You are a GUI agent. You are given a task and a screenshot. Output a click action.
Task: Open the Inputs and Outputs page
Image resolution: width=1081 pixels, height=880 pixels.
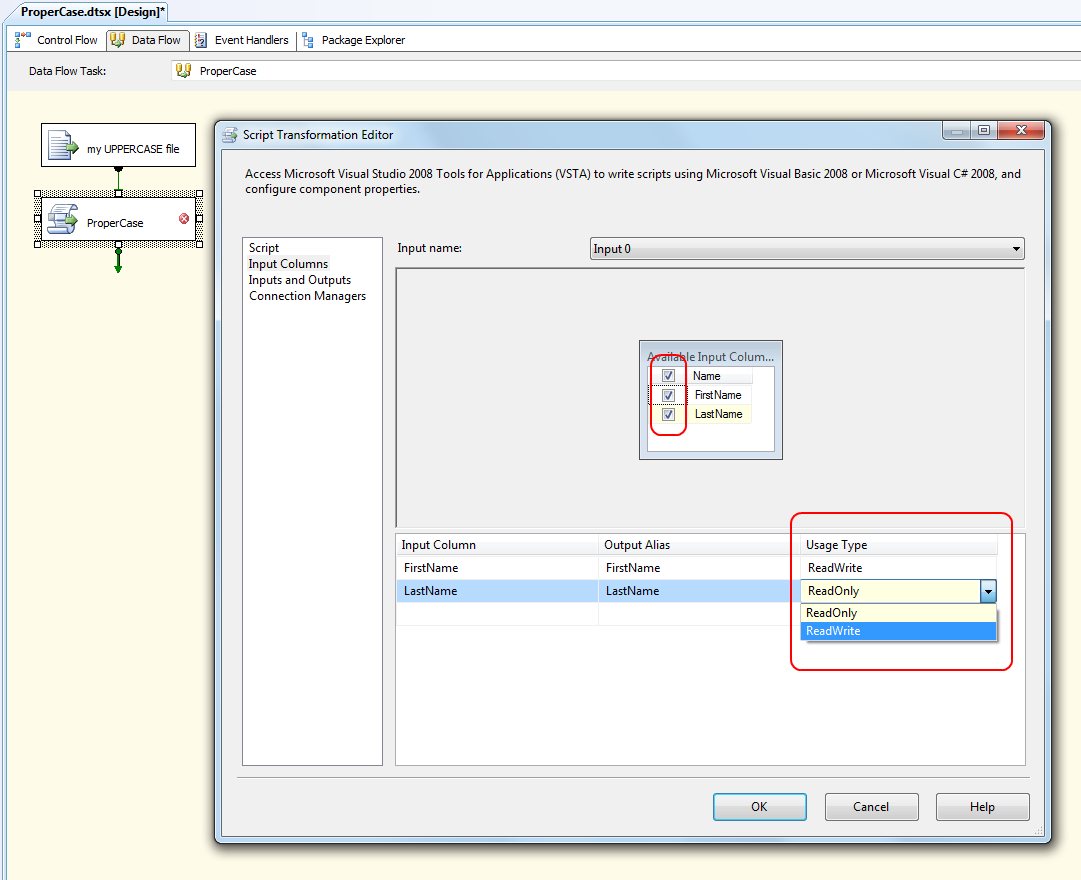tap(300, 279)
